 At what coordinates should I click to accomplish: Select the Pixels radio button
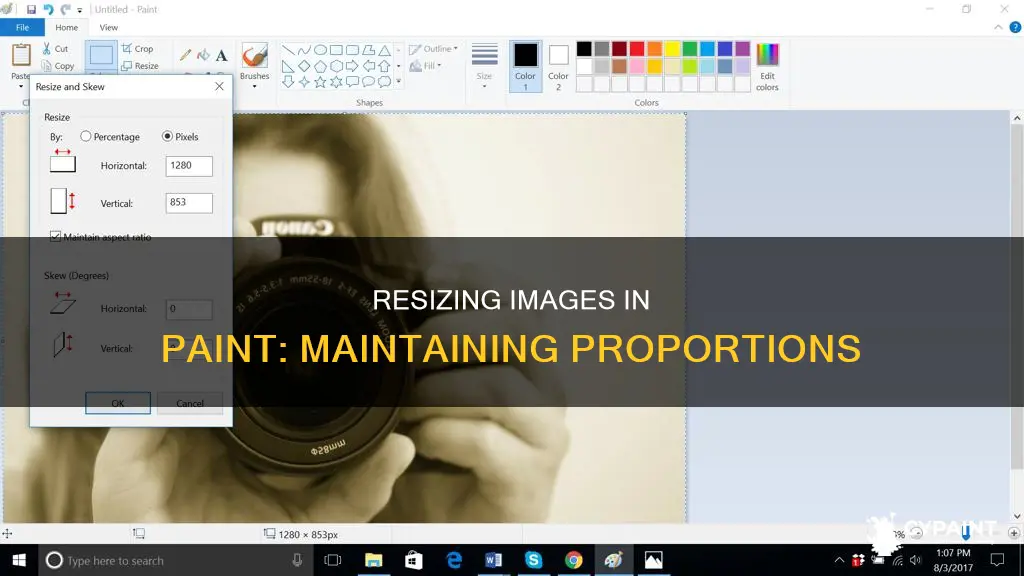[x=167, y=136]
